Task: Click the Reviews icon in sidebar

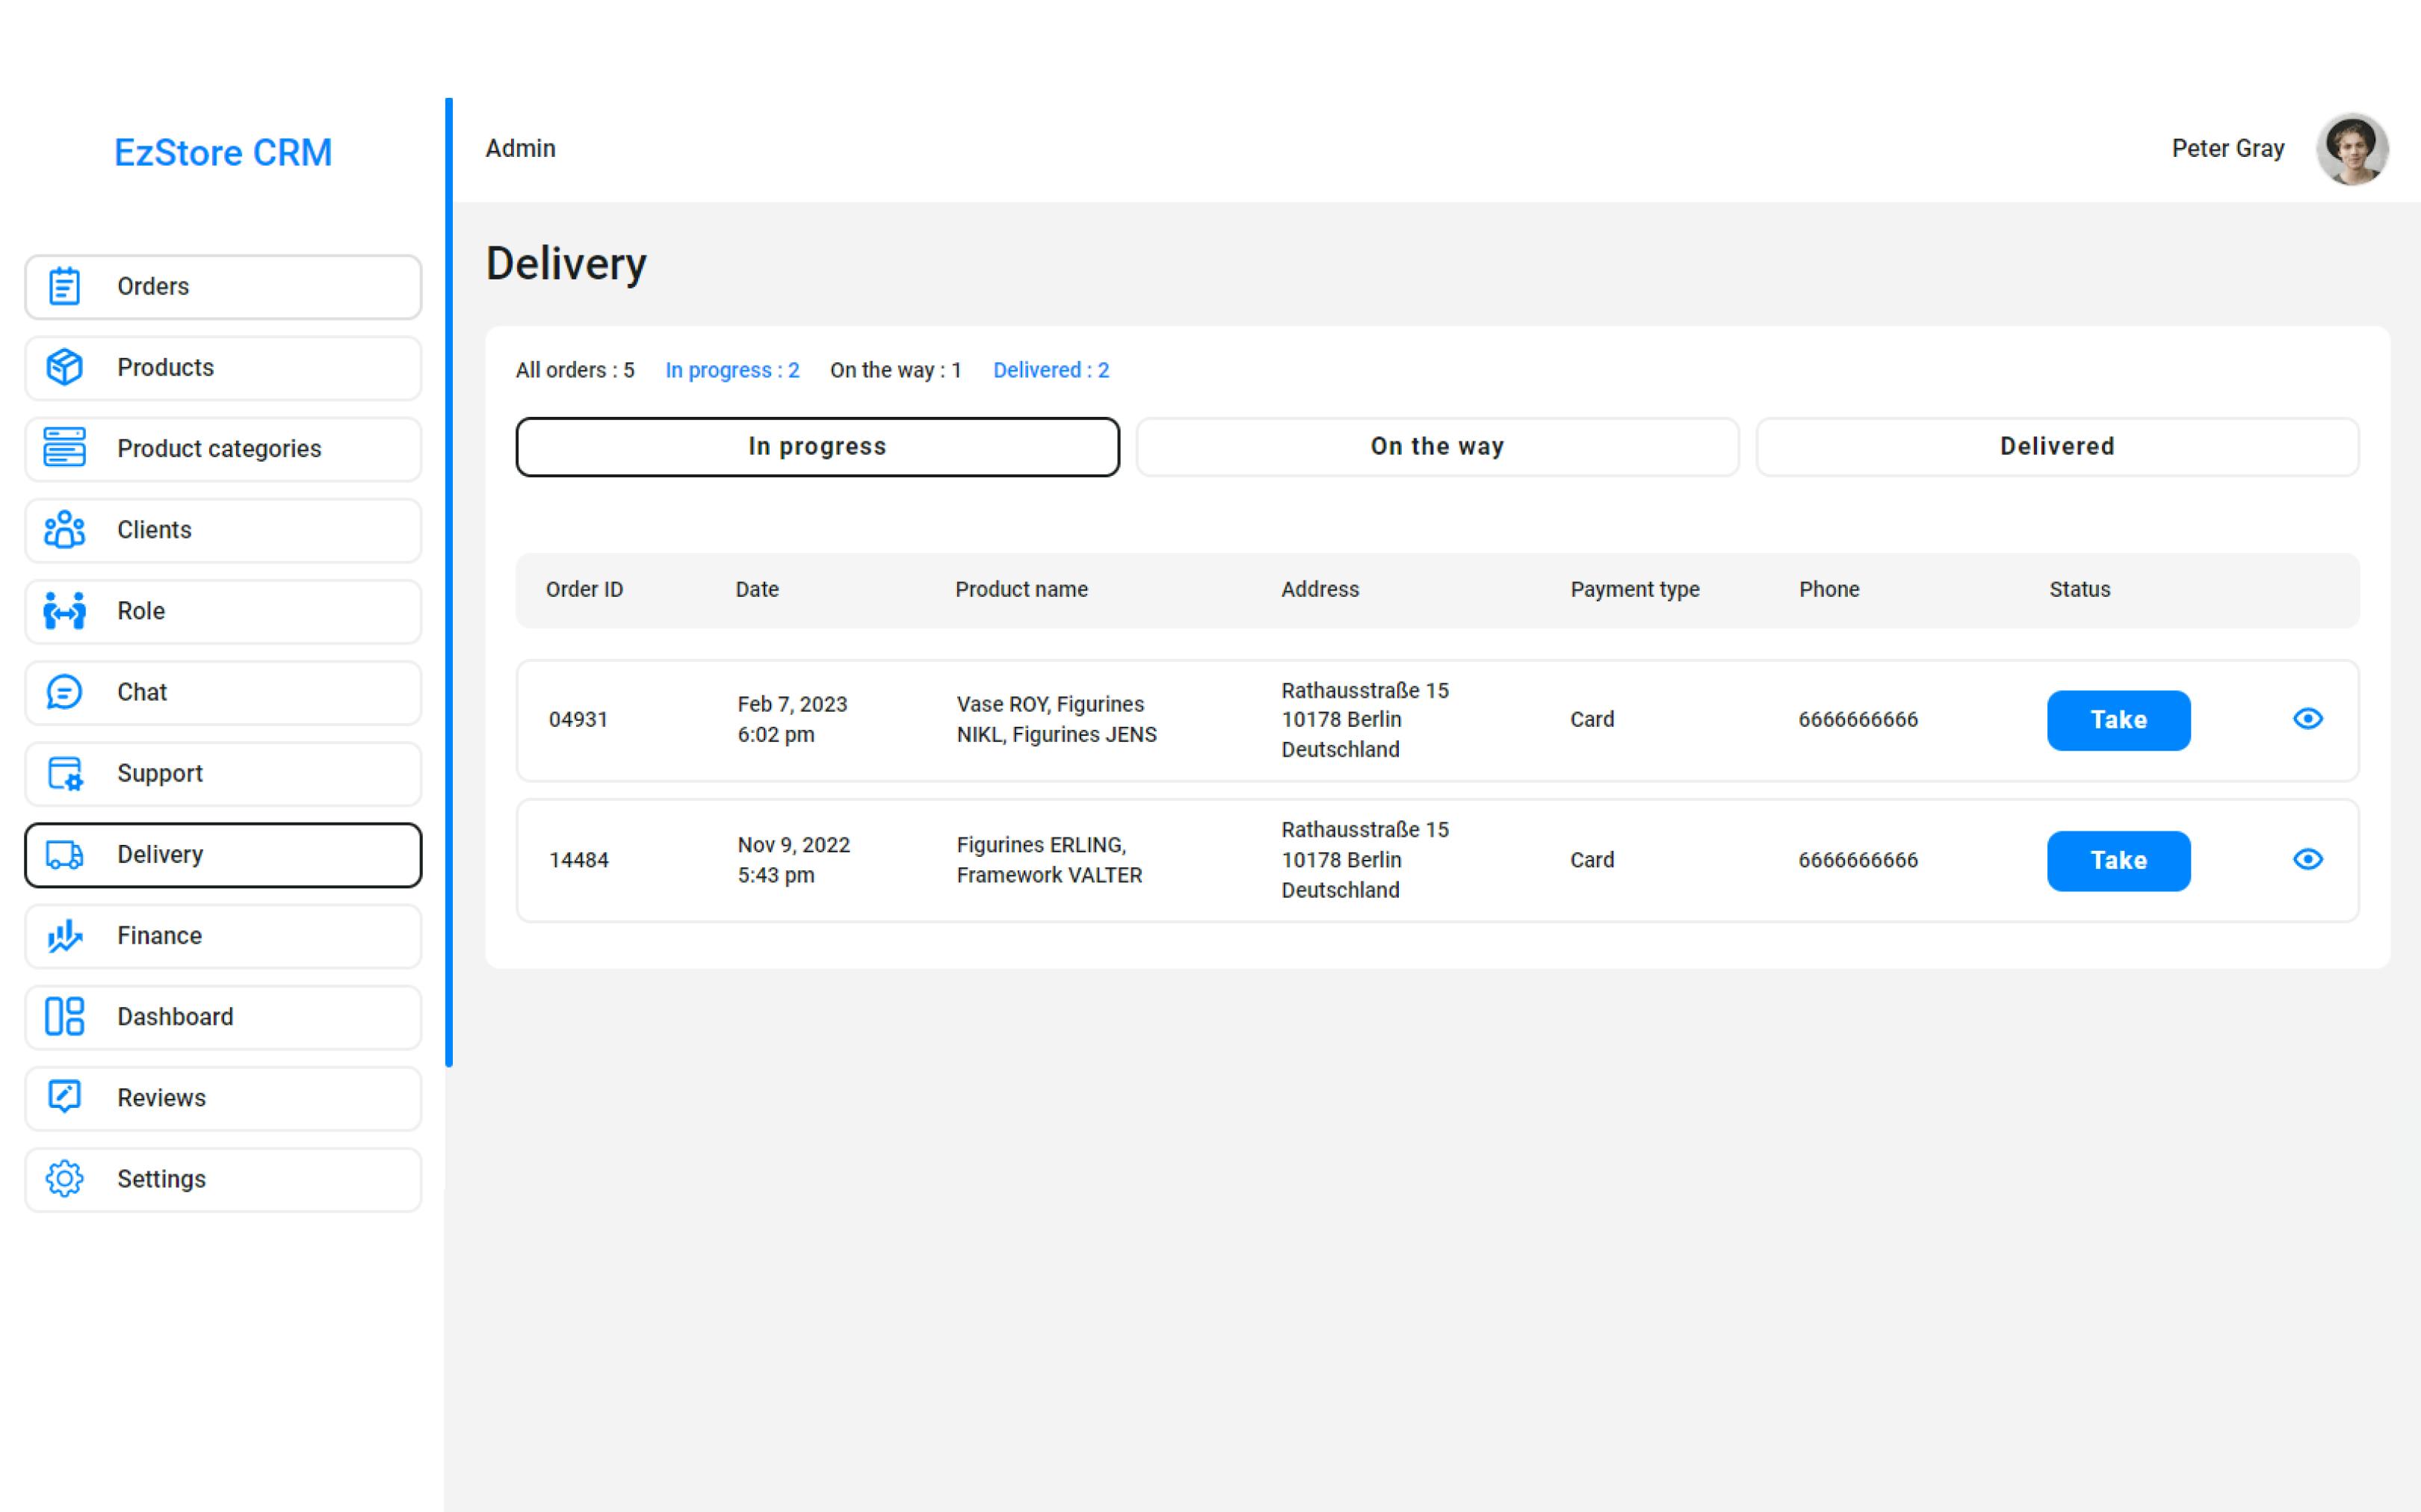Action: coord(64,1097)
